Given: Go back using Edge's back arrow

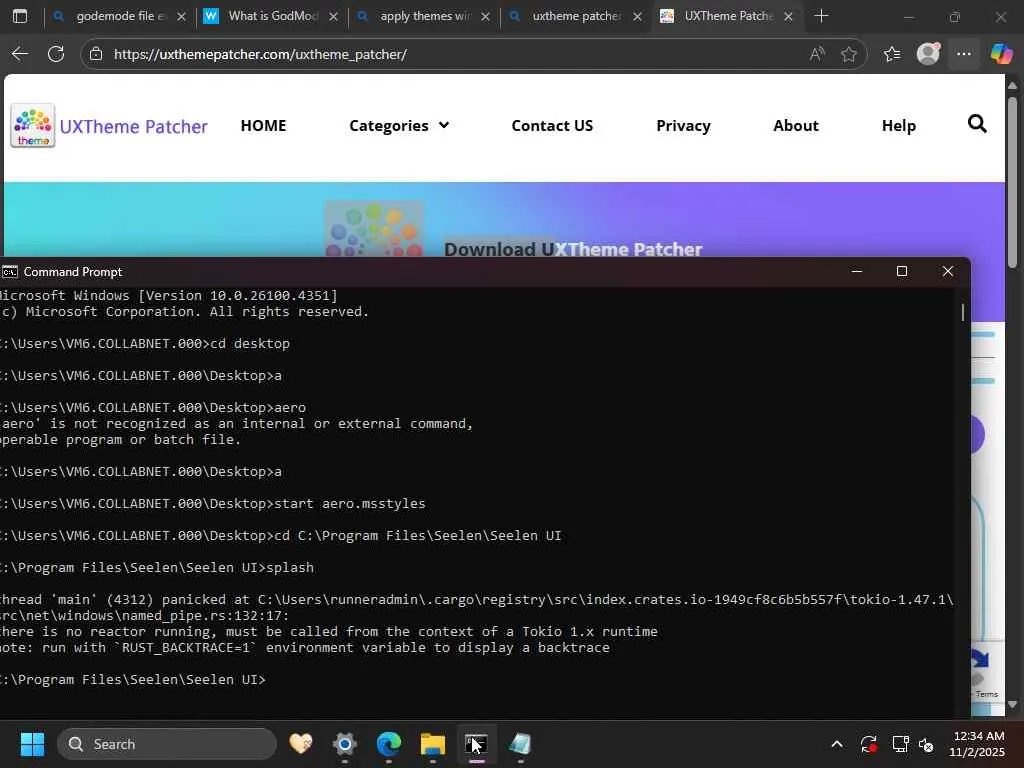Looking at the screenshot, I should pyautogui.click(x=20, y=54).
